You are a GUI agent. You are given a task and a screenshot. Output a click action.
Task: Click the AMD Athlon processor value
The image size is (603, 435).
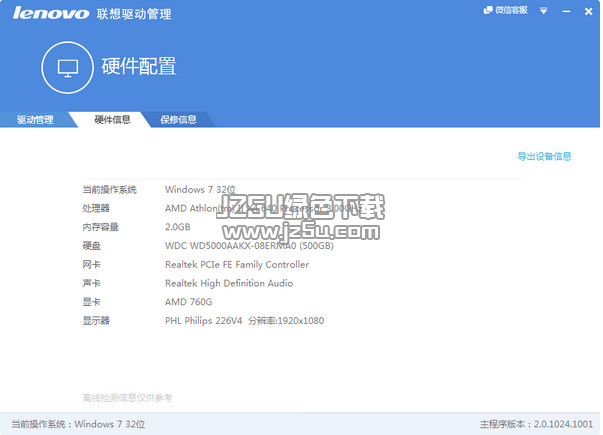pos(263,208)
